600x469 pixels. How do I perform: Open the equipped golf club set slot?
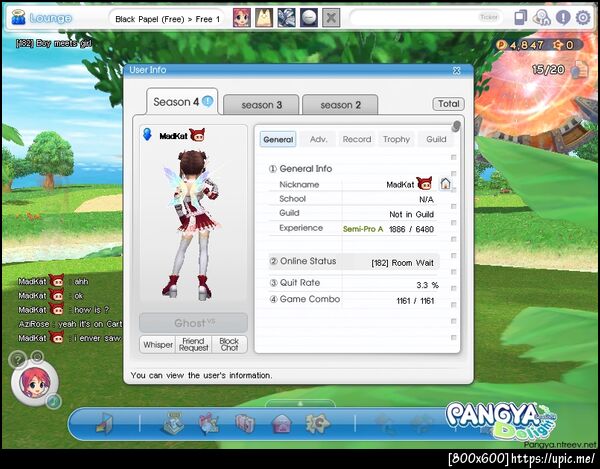286,18
